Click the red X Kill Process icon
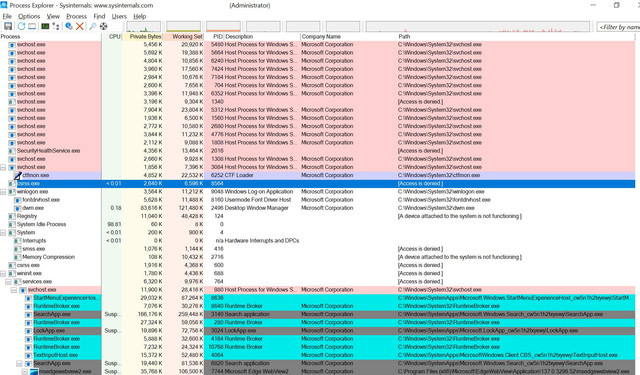The width and height of the screenshot is (640, 375). (80, 27)
